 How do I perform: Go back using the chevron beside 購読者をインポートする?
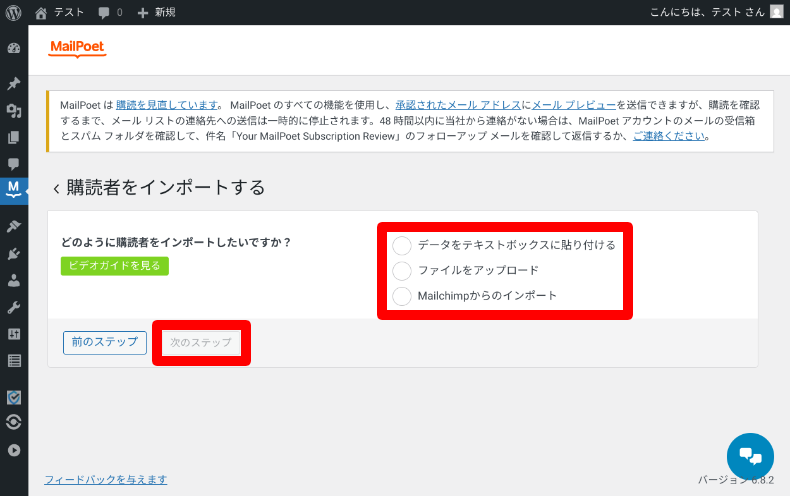[x=56, y=189]
